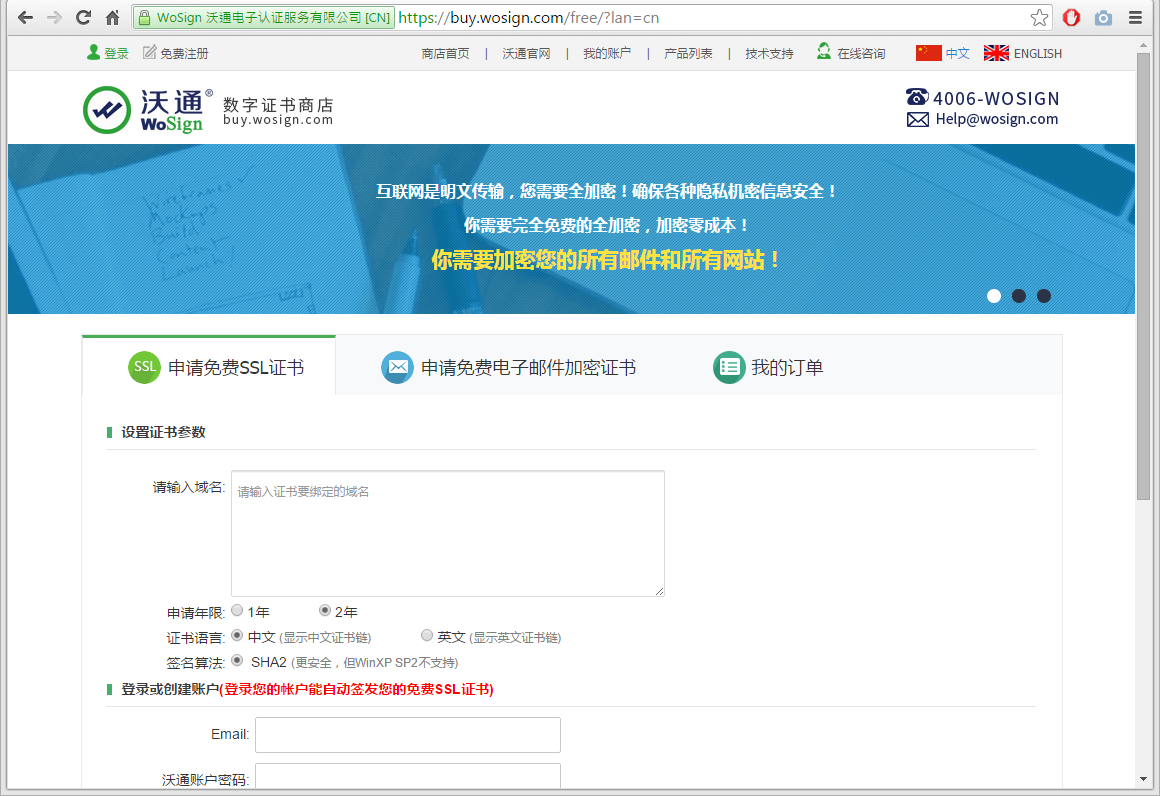Click the 免费注册 register link
Image resolution: width=1160 pixels, height=796 pixels.
[184, 54]
